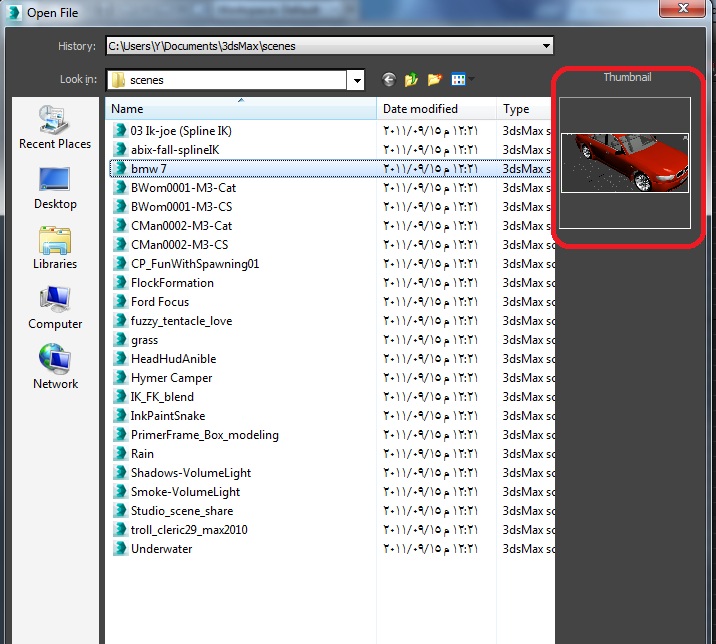Close the Open File dialog

coord(683,8)
